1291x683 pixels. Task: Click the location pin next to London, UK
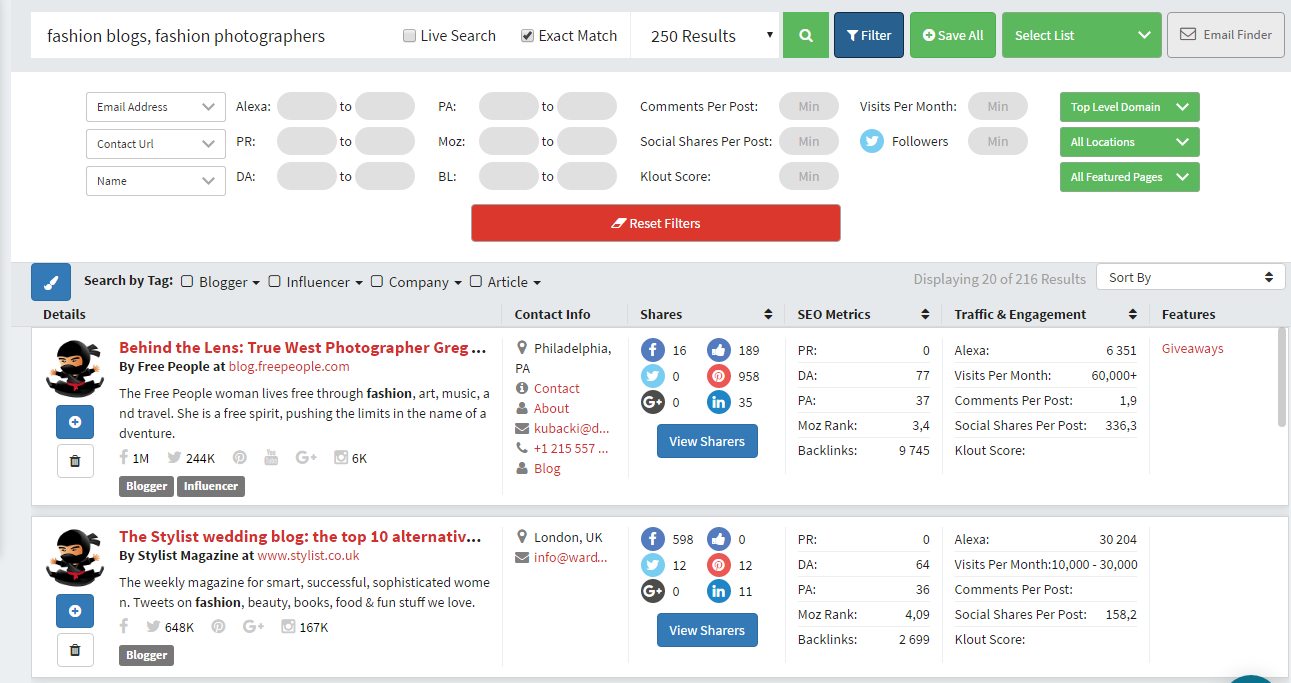coord(521,537)
